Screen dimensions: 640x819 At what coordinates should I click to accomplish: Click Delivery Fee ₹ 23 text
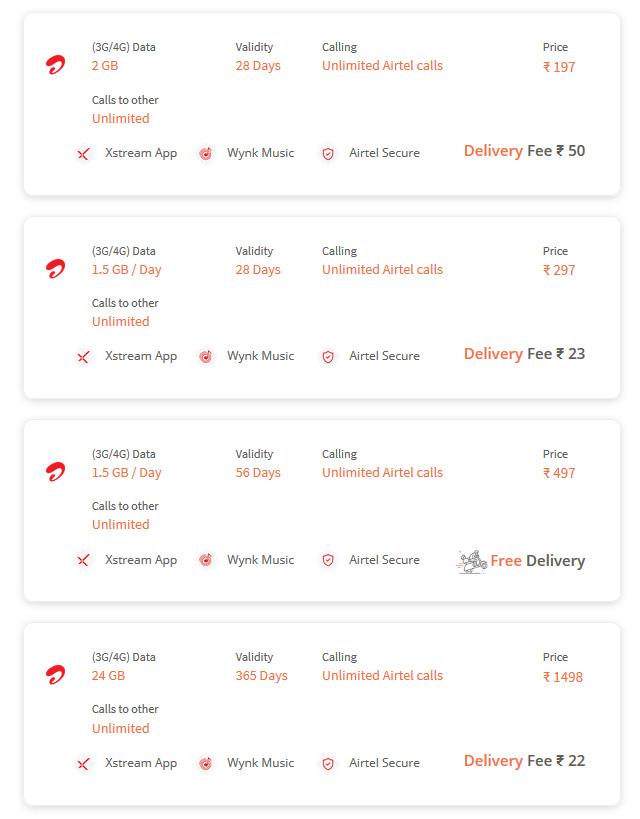click(x=525, y=354)
